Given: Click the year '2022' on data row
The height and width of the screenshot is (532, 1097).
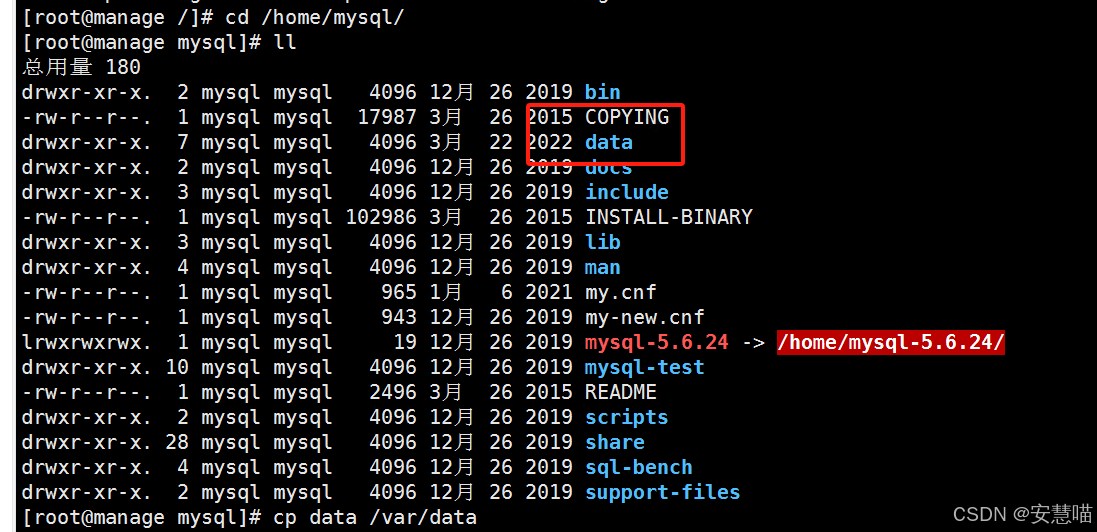Looking at the screenshot, I should coord(549,142).
